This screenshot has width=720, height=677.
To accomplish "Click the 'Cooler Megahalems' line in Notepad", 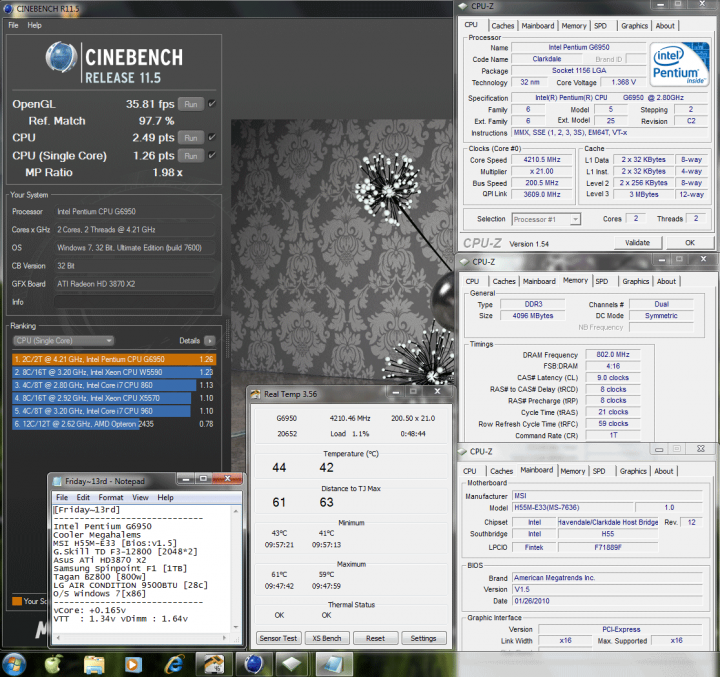I will coord(97,535).
